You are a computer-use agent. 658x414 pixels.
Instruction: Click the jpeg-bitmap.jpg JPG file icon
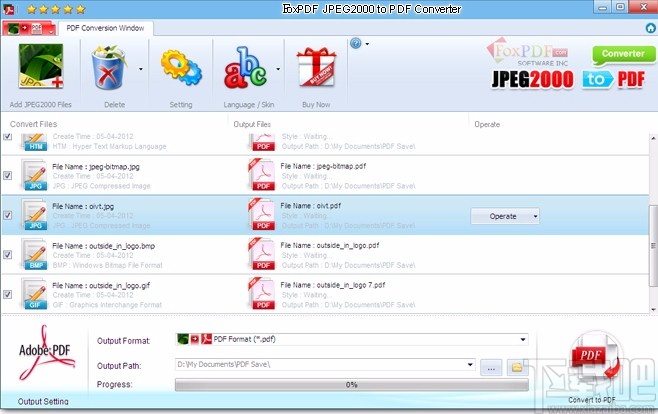tap(34, 174)
